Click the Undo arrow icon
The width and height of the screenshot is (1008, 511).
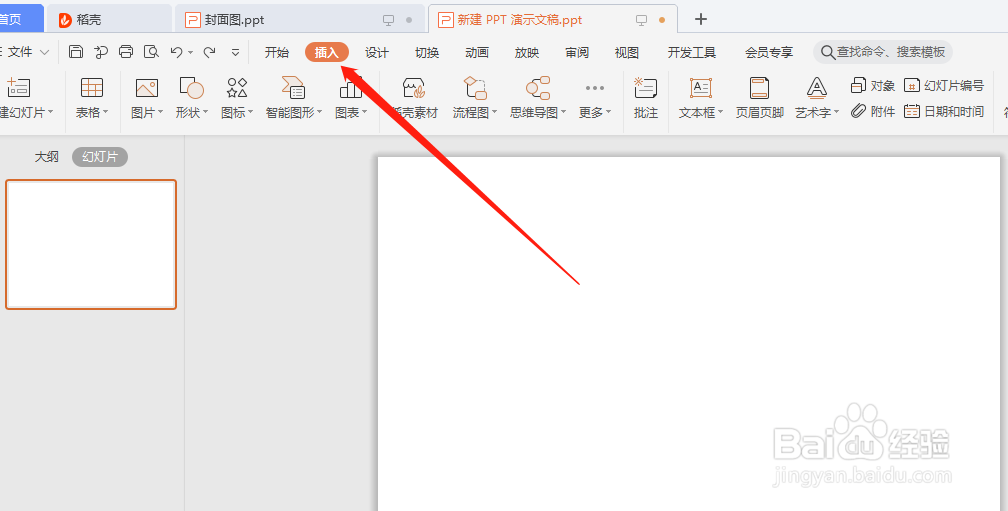click(176, 52)
